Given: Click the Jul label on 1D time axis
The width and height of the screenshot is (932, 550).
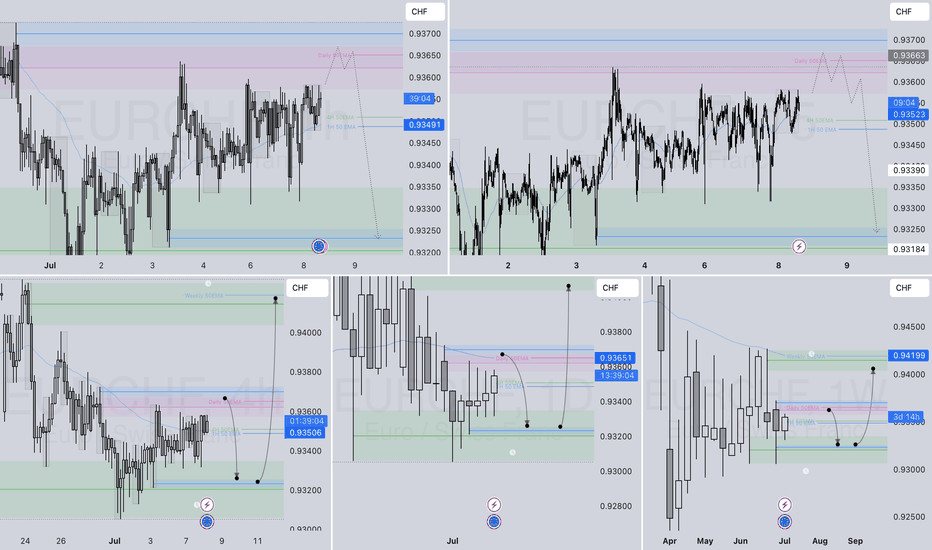Looking at the screenshot, I should click(x=452, y=541).
